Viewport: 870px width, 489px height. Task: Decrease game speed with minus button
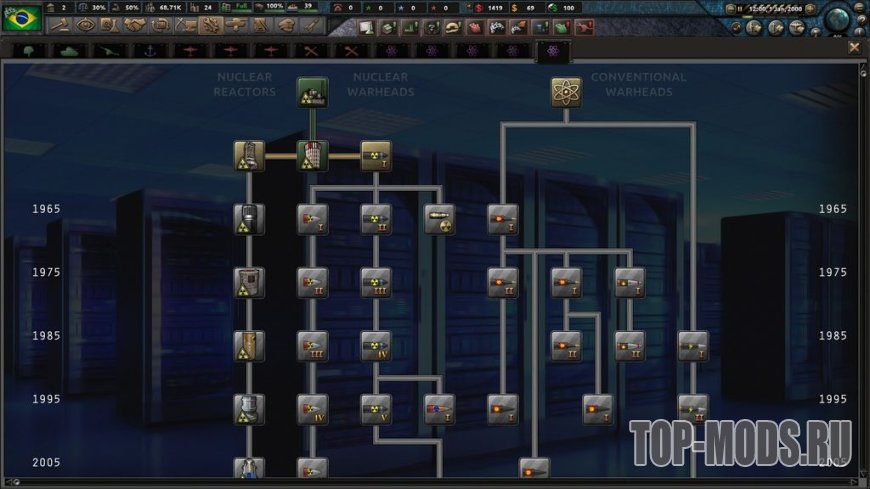pos(731,9)
